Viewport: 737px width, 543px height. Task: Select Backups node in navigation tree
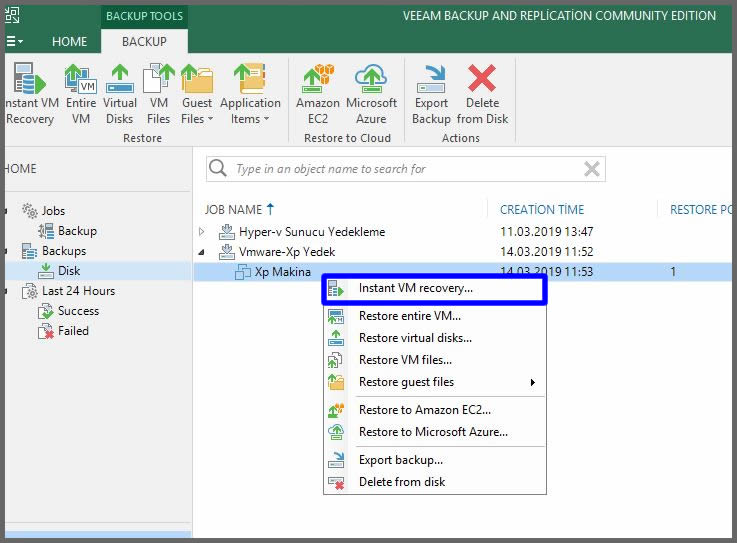64,251
